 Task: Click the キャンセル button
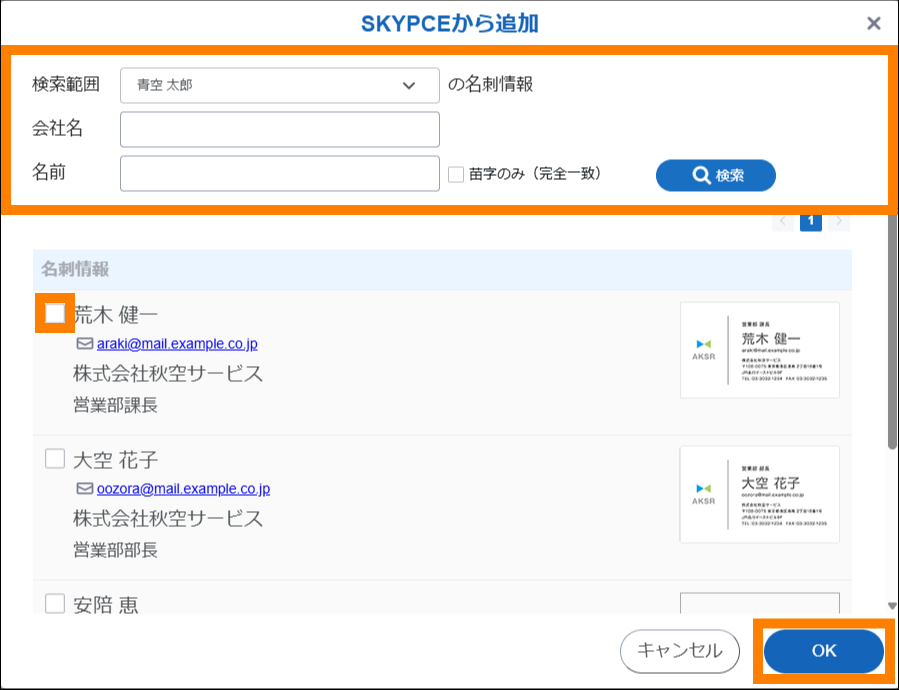[x=679, y=651]
